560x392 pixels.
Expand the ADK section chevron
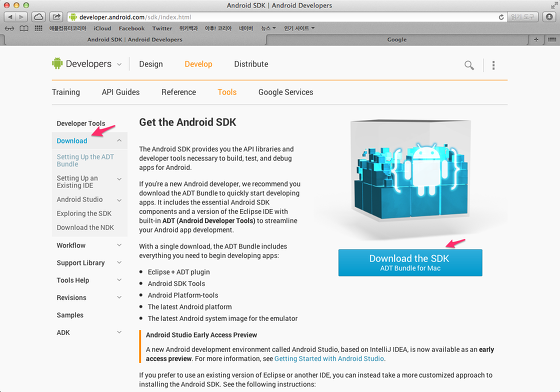click(x=119, y=332)
